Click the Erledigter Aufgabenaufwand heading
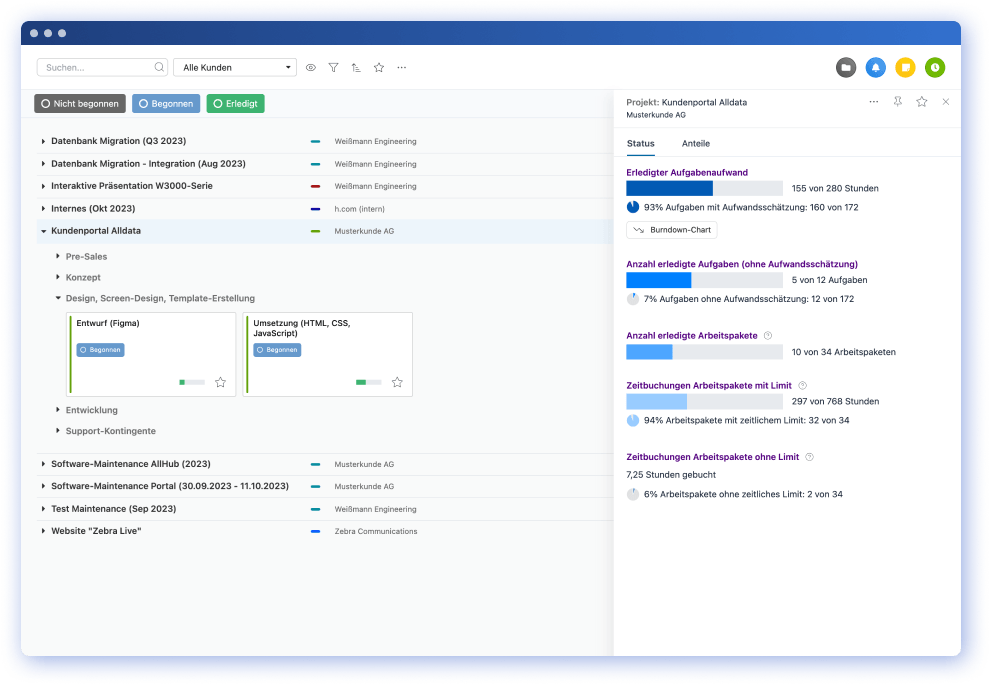 click(x=687, y=172)
